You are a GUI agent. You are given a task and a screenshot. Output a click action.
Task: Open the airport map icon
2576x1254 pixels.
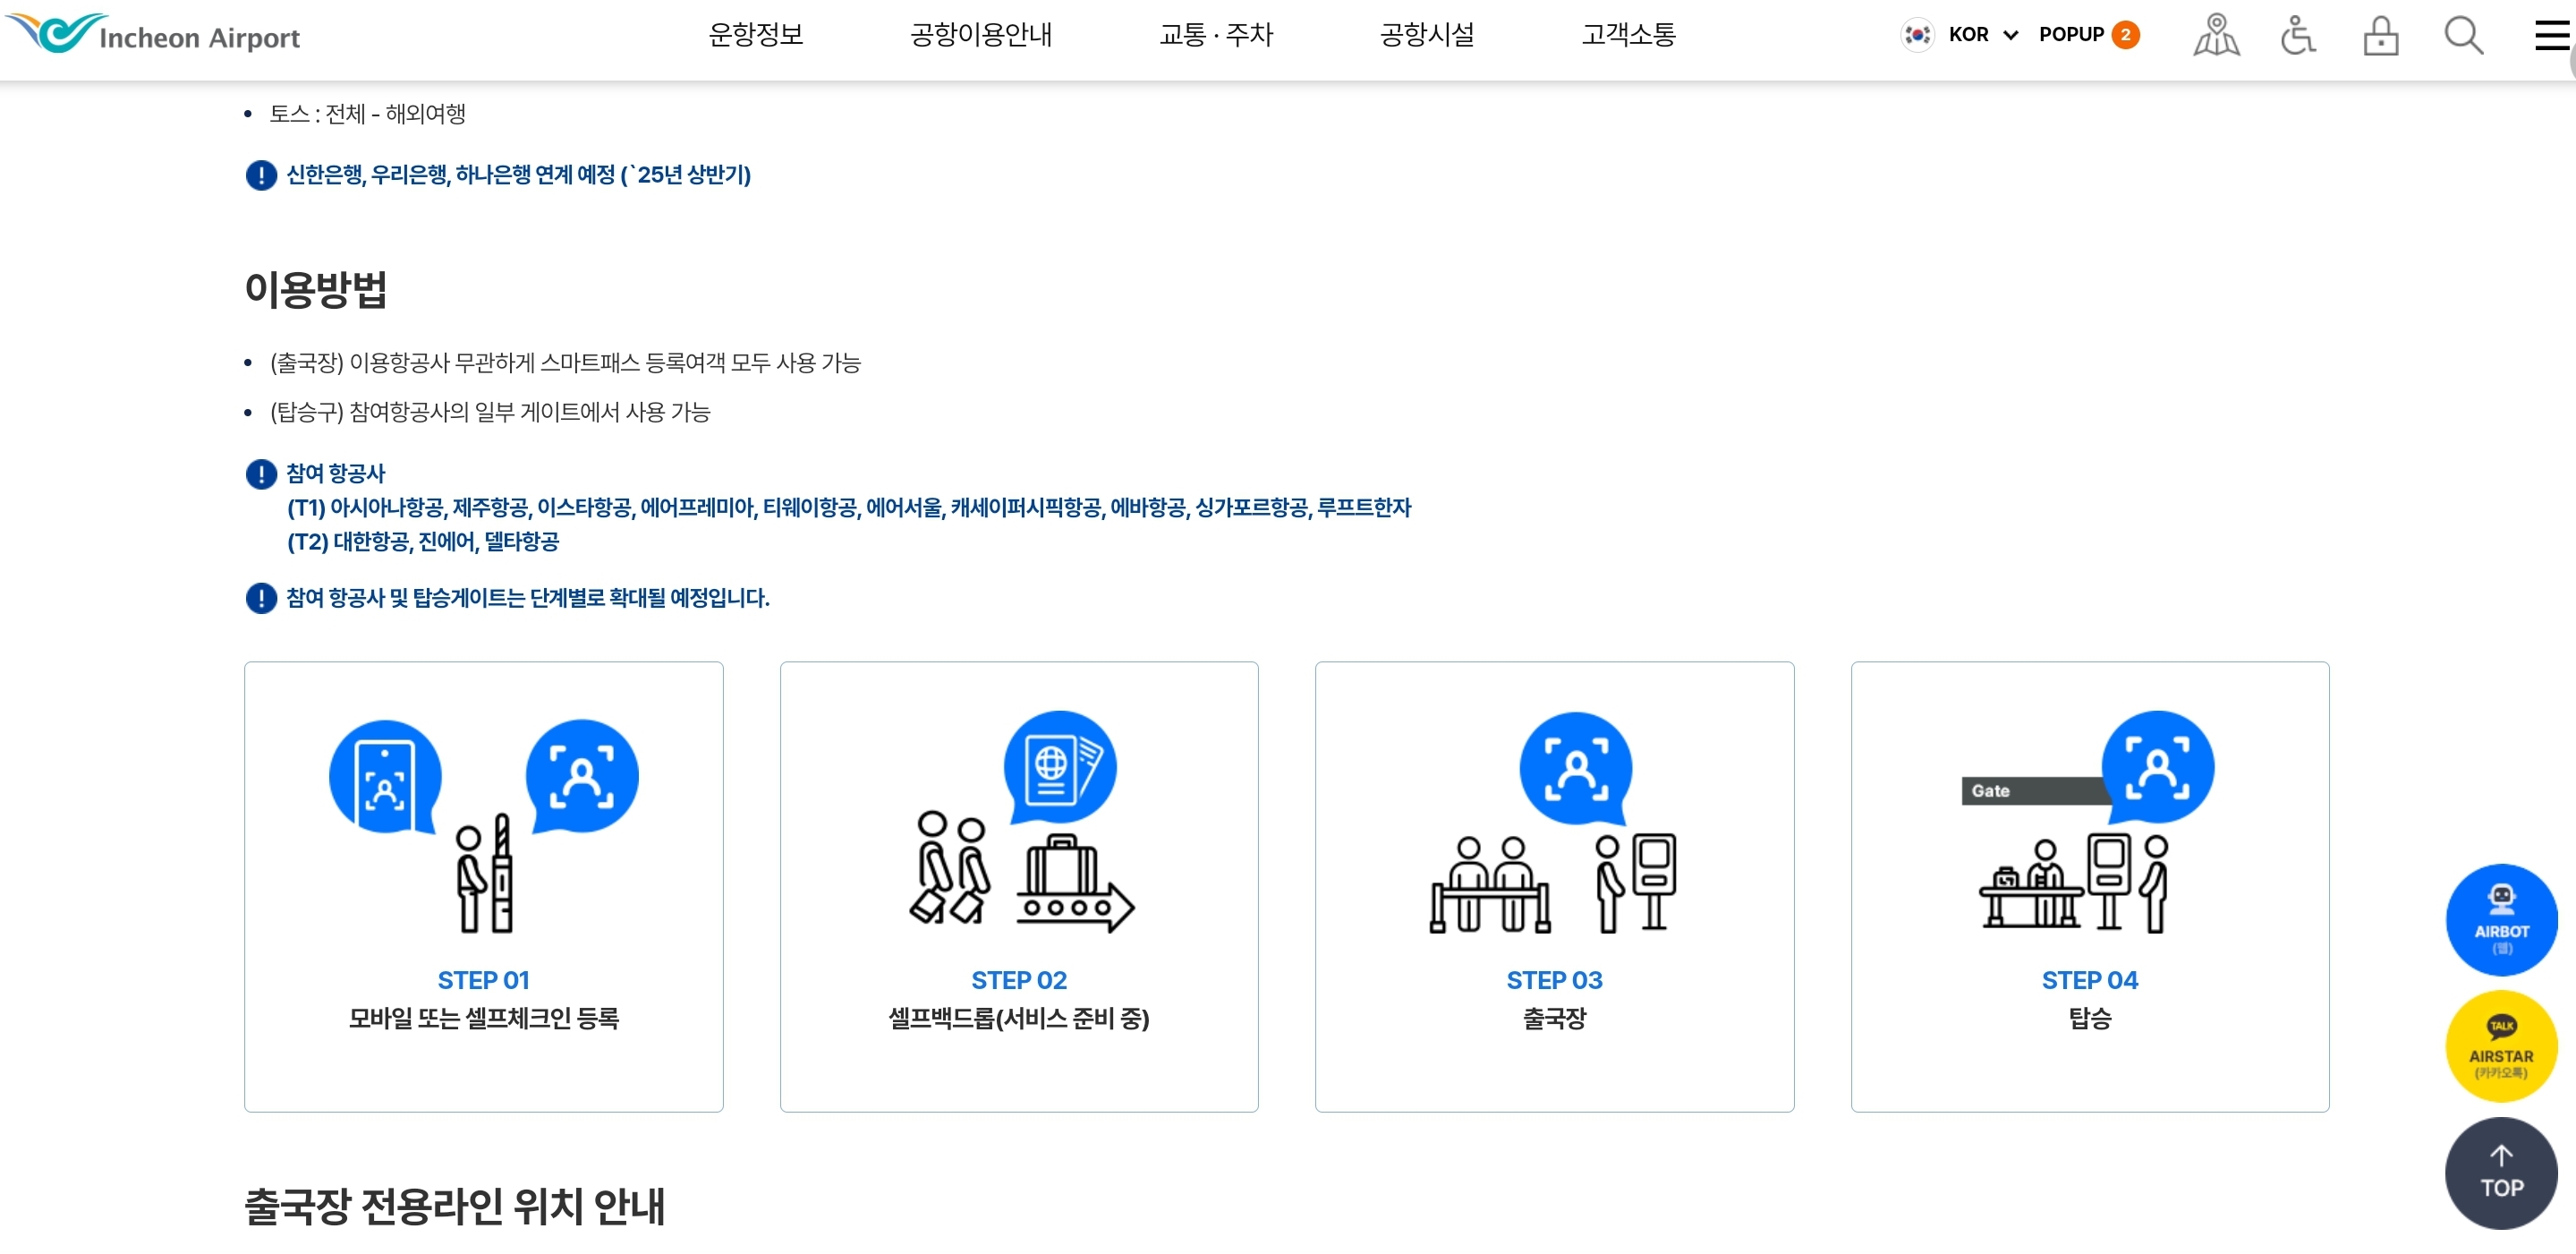(2215, 36)
